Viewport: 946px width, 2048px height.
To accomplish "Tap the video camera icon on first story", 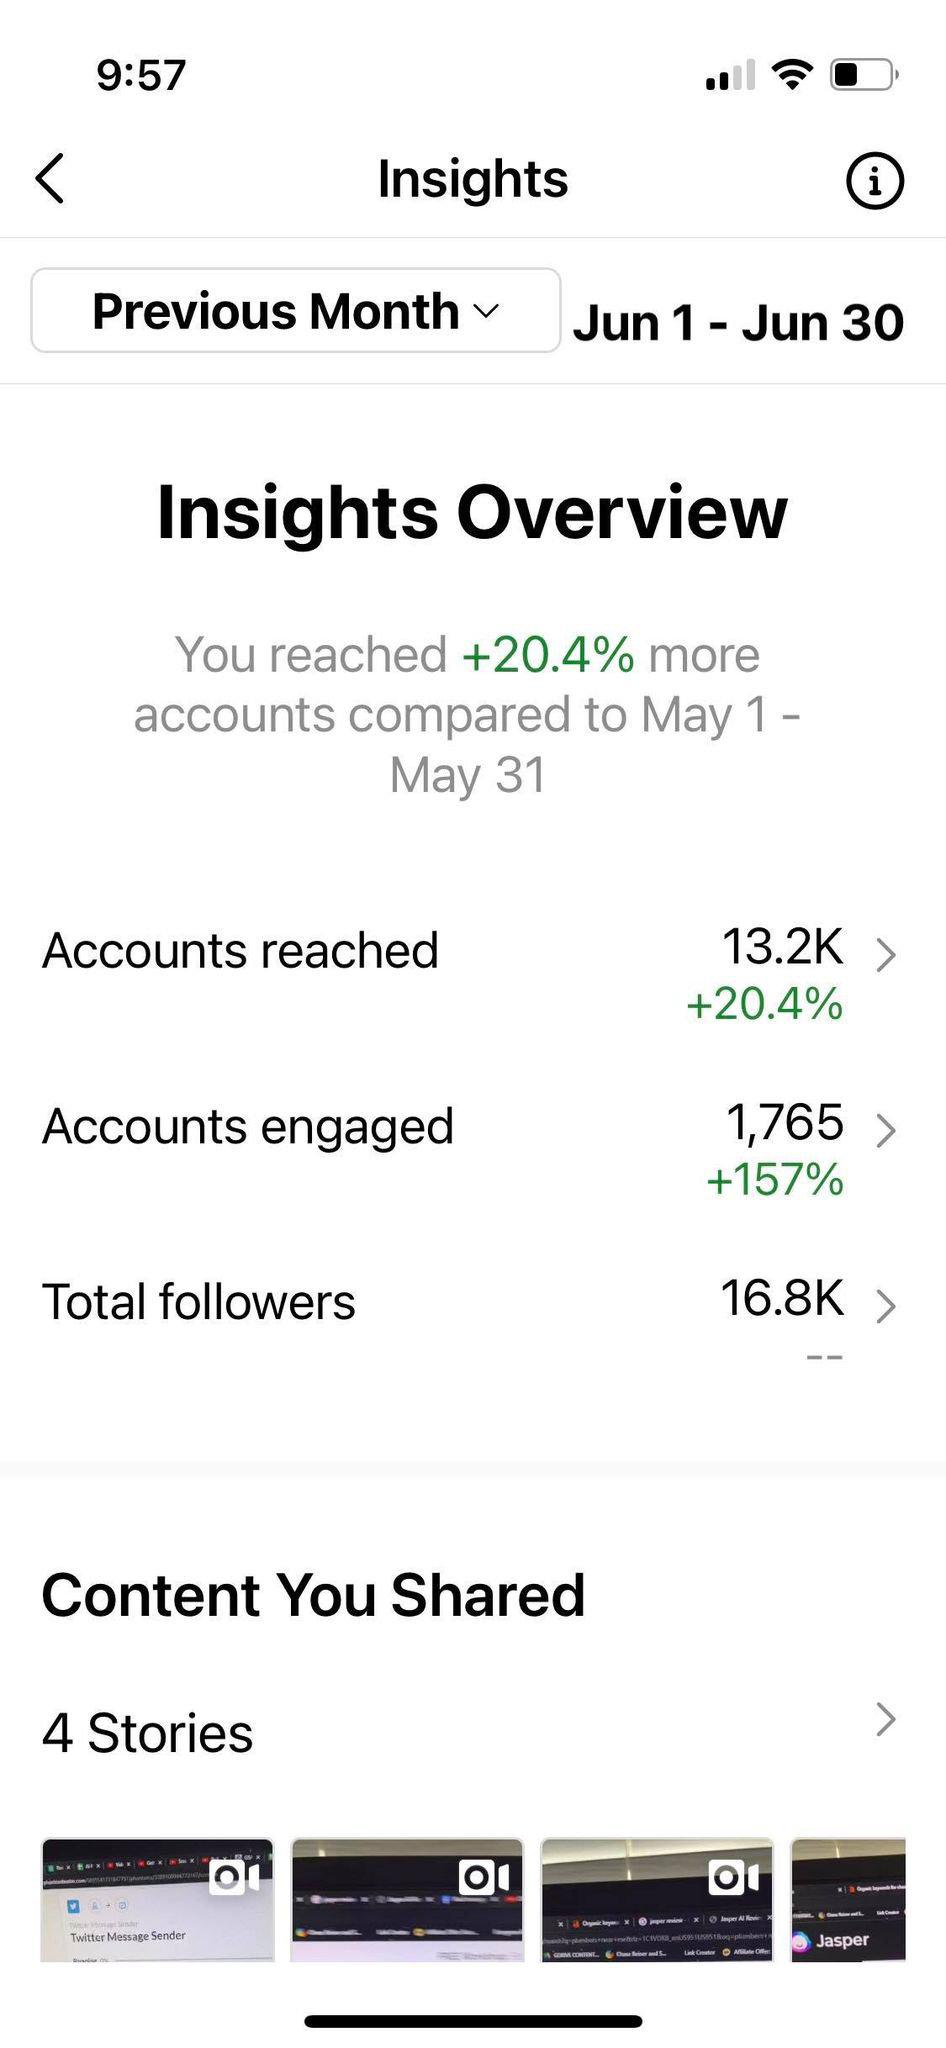I will click(235, 1877).
